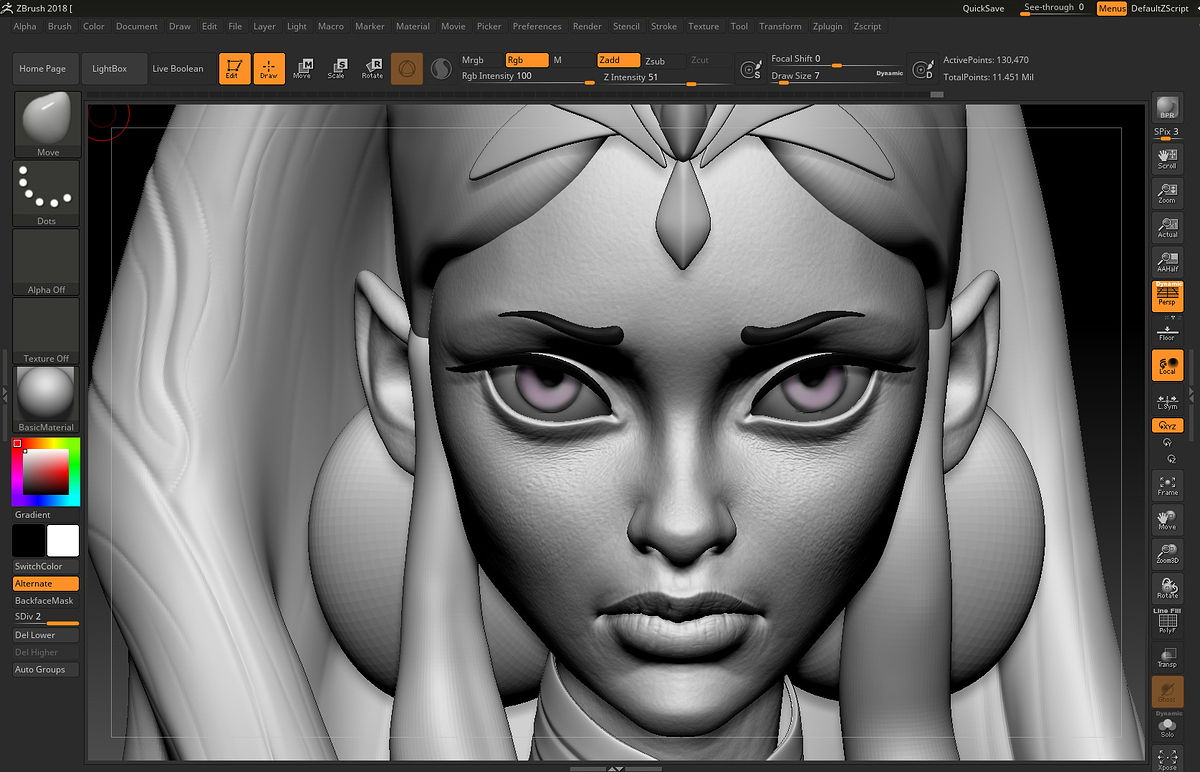
Task: Click the Frame icon
Action: click(1167, 485)
